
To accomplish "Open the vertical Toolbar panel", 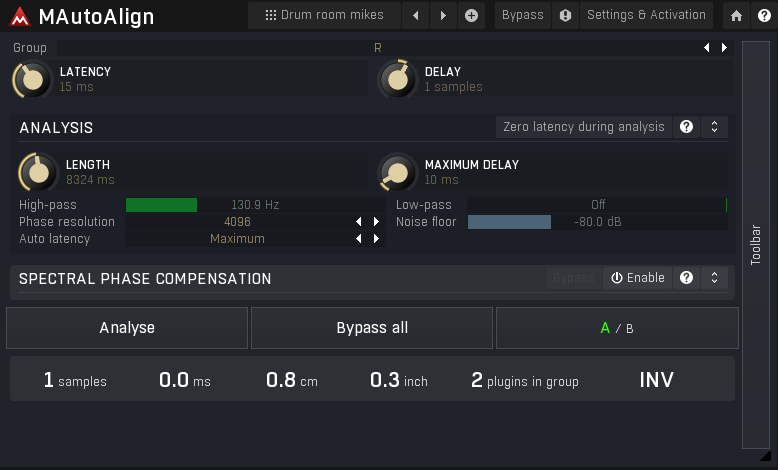I will point(756,245).
